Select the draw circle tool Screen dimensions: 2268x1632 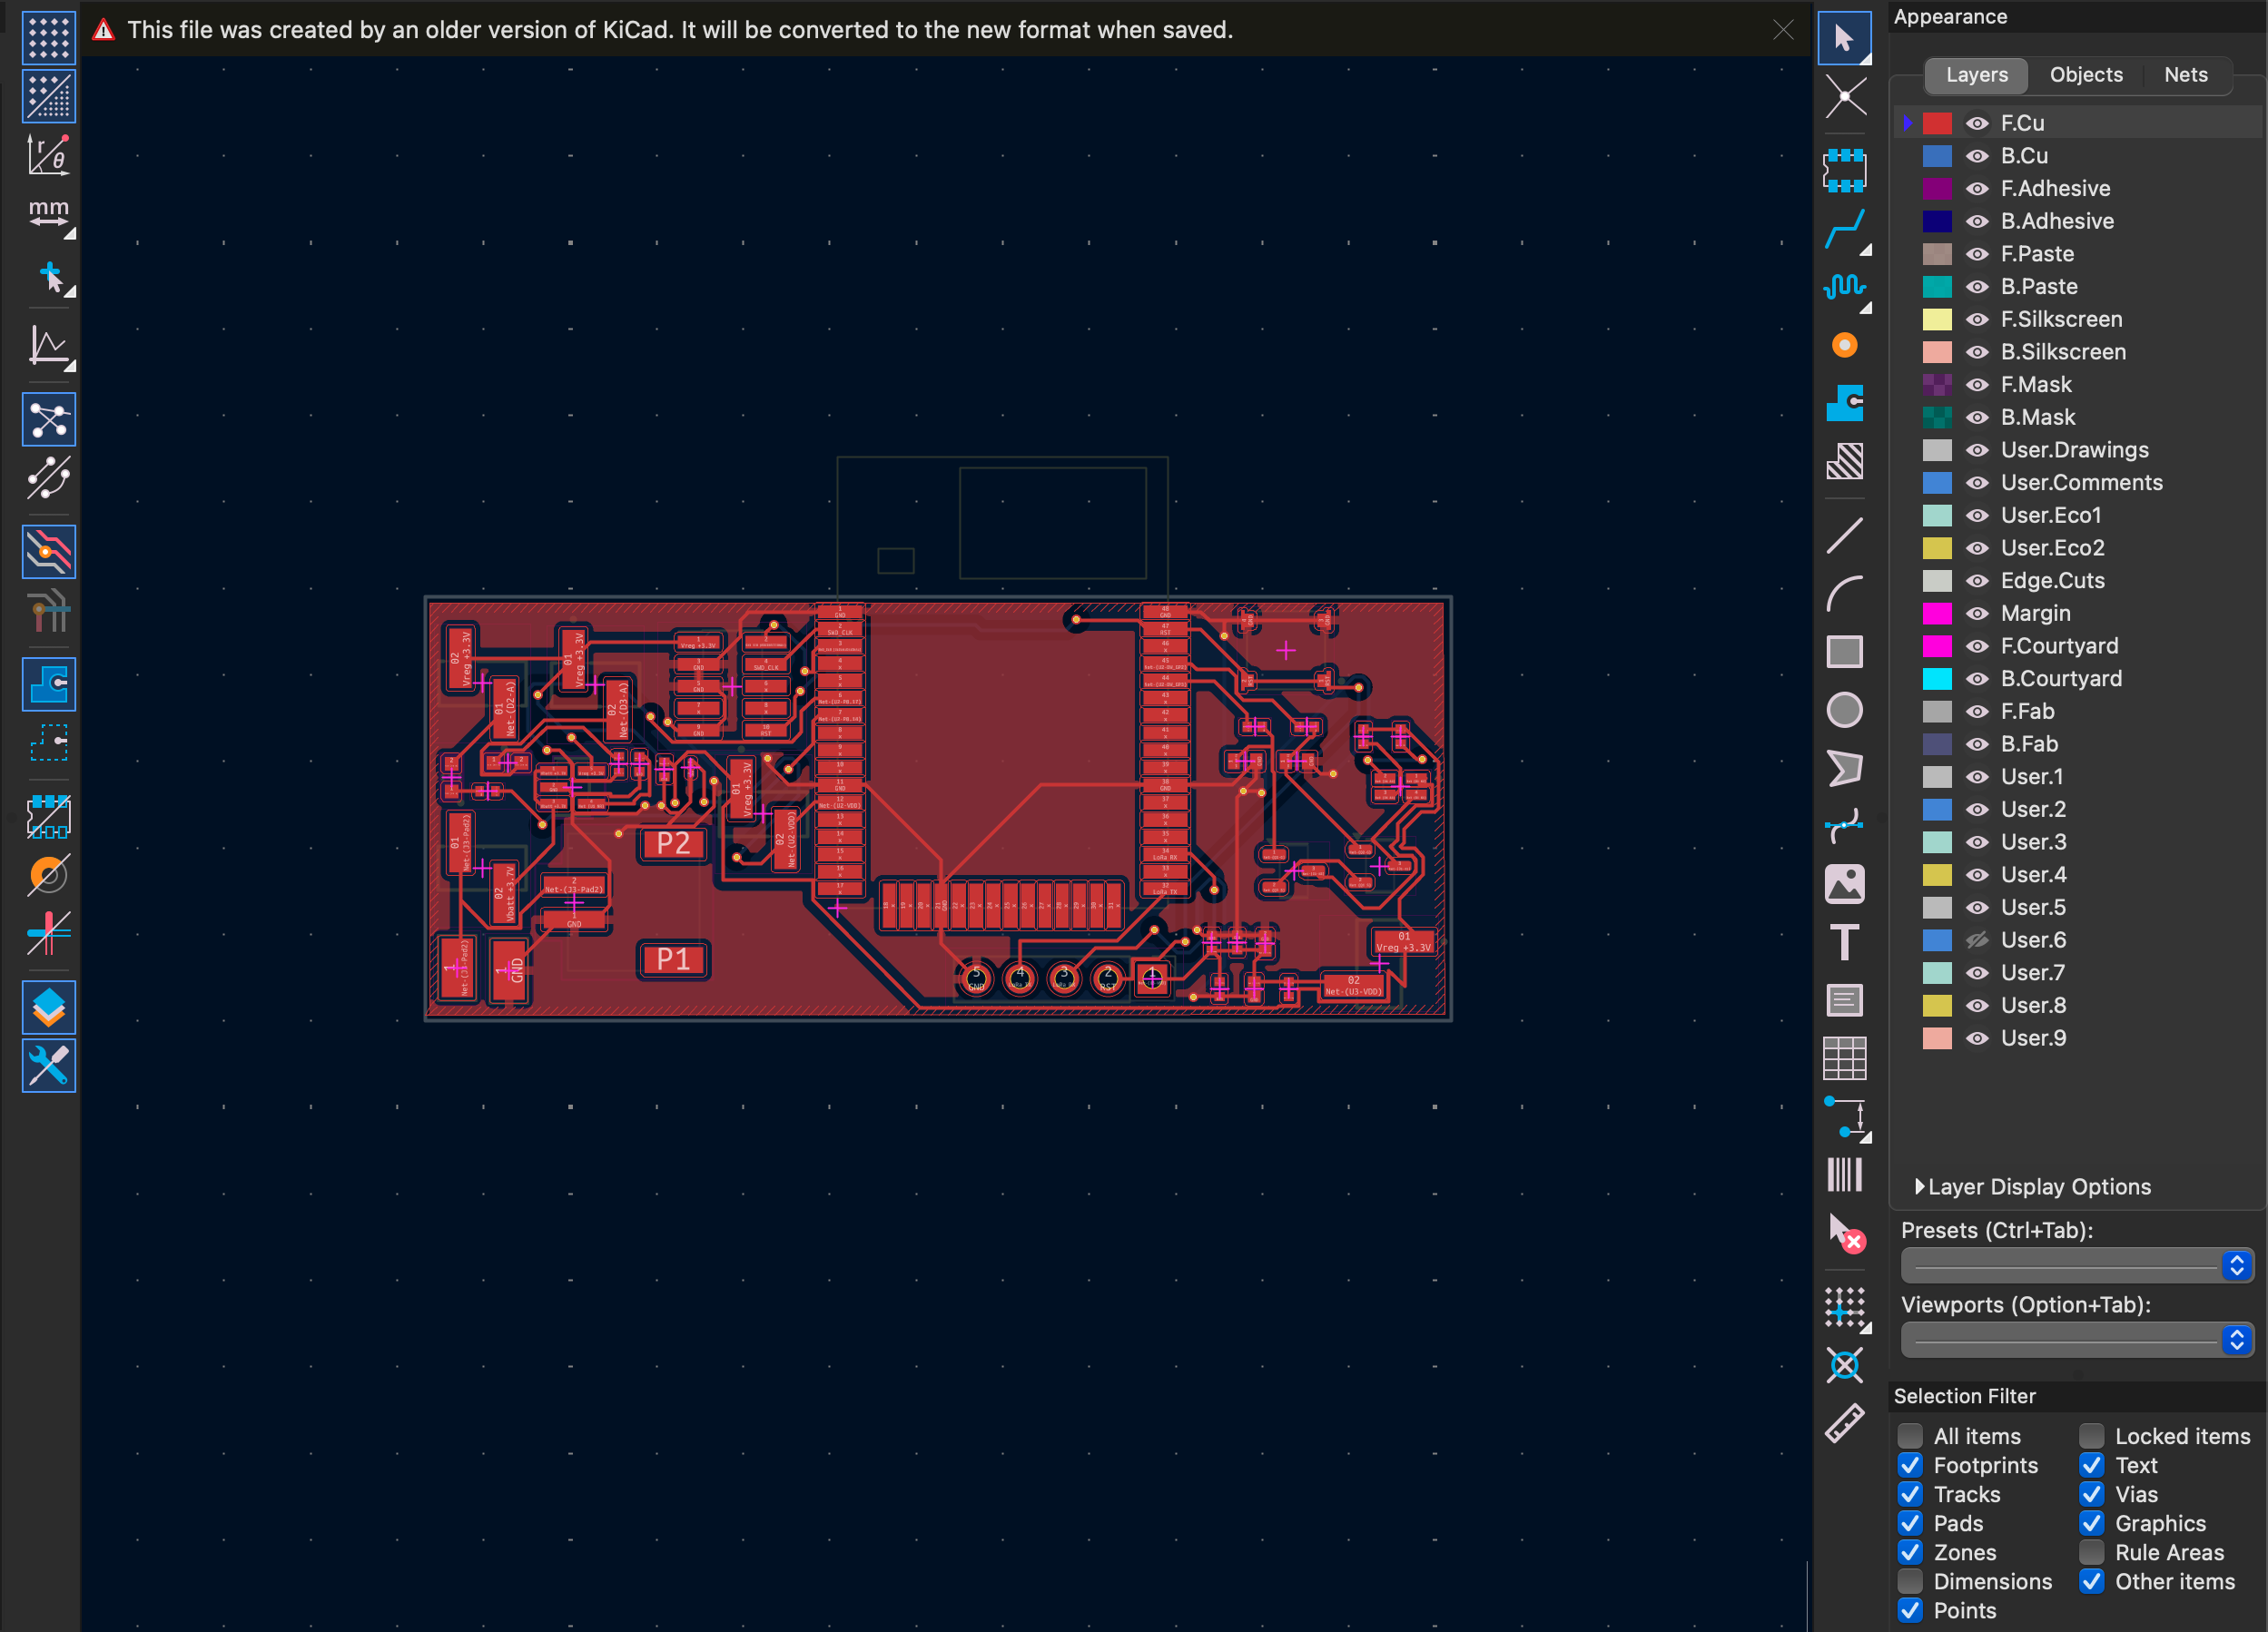click(1844, 710)
